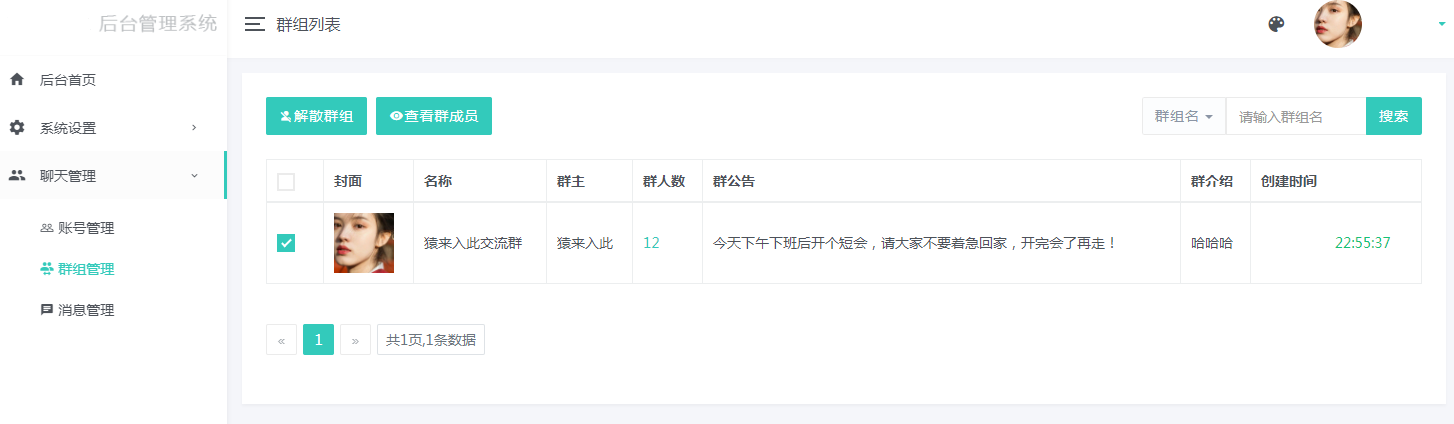1454x424 pixels.
Task: Collapse the 聊天管理 menu chevron
Action: coord(194,176)
